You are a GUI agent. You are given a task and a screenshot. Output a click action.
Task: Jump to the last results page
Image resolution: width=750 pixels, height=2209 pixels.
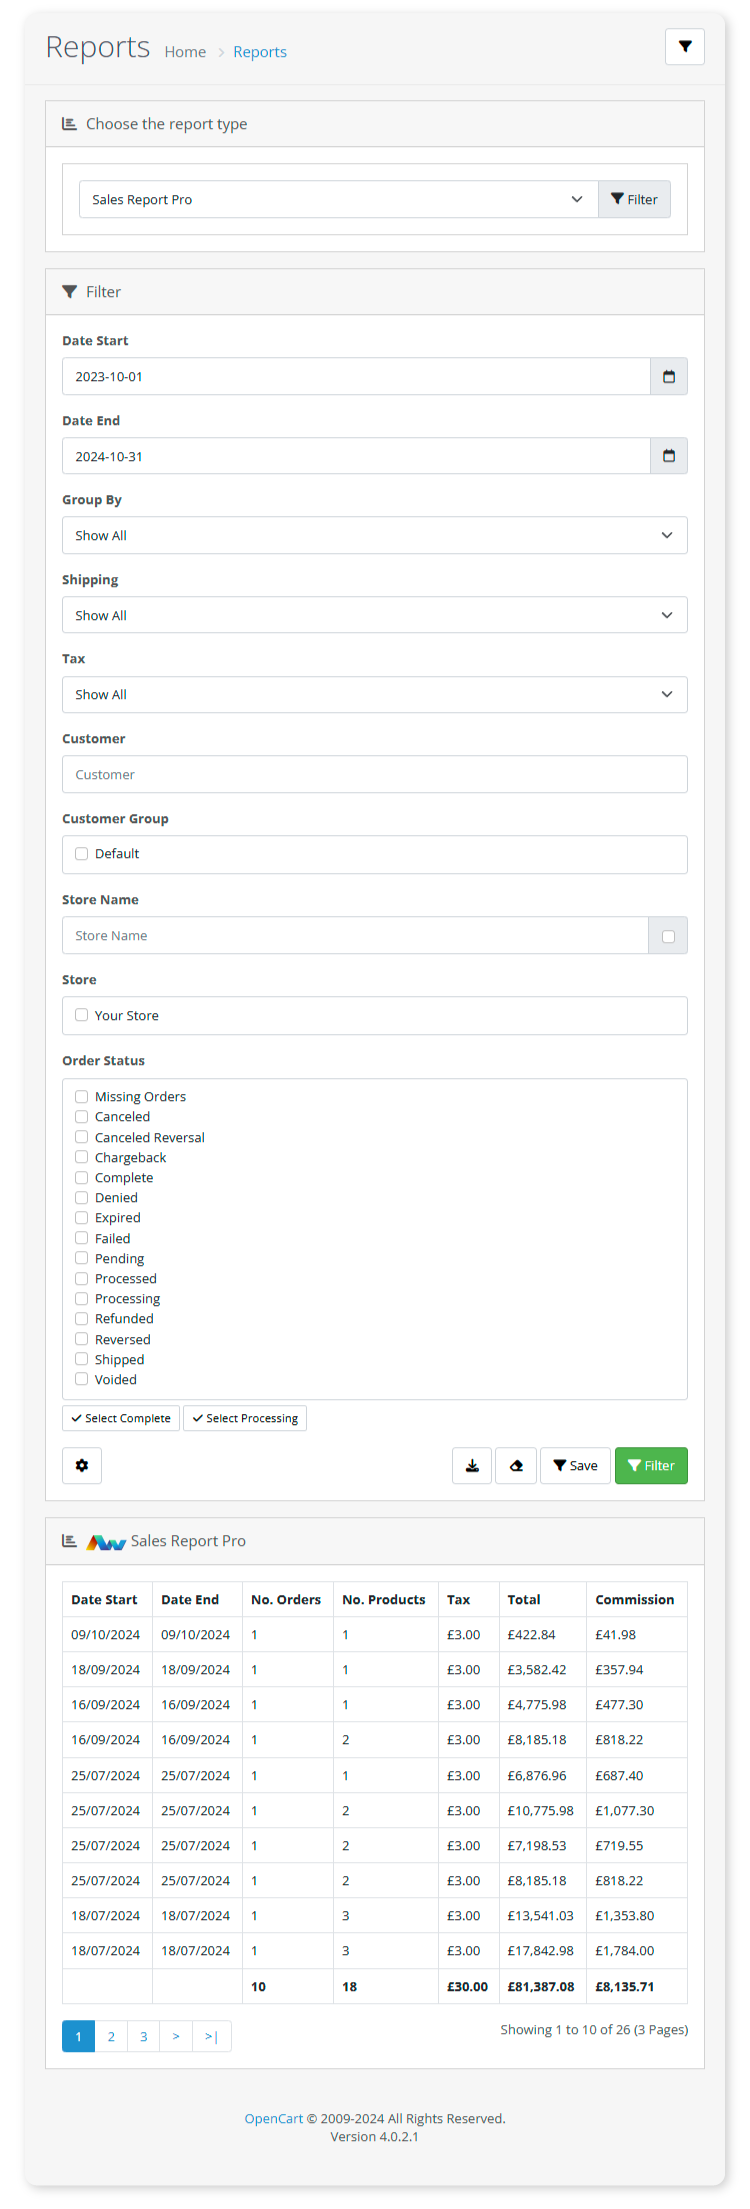(x=211, y=2037)
